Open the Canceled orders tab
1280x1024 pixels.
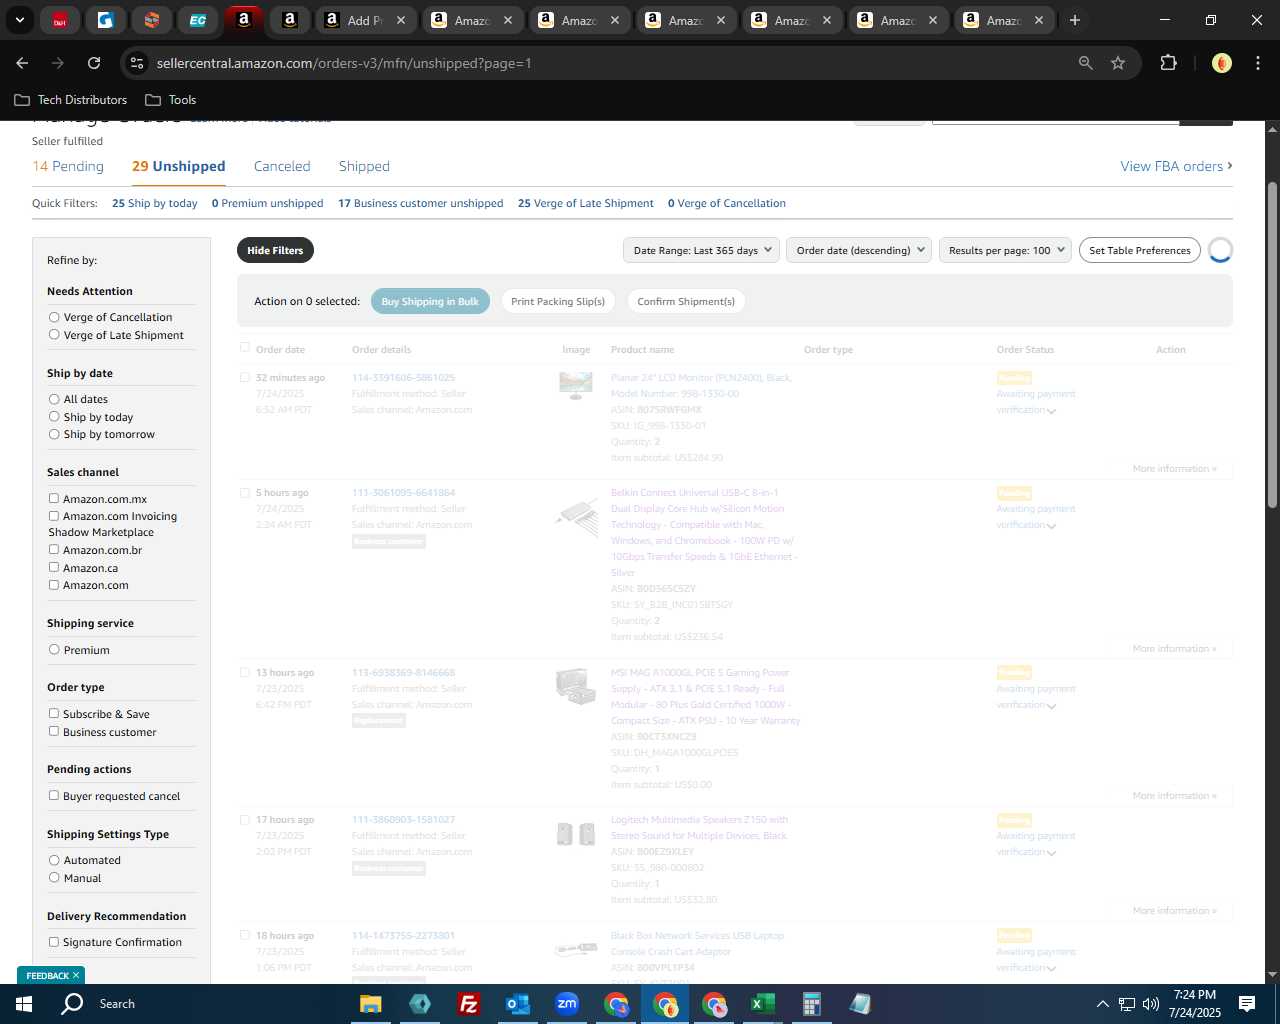[282, 166]
